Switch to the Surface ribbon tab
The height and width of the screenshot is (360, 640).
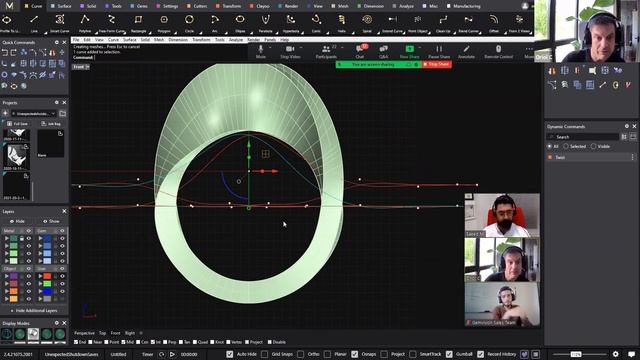click(x=62, y=6)
